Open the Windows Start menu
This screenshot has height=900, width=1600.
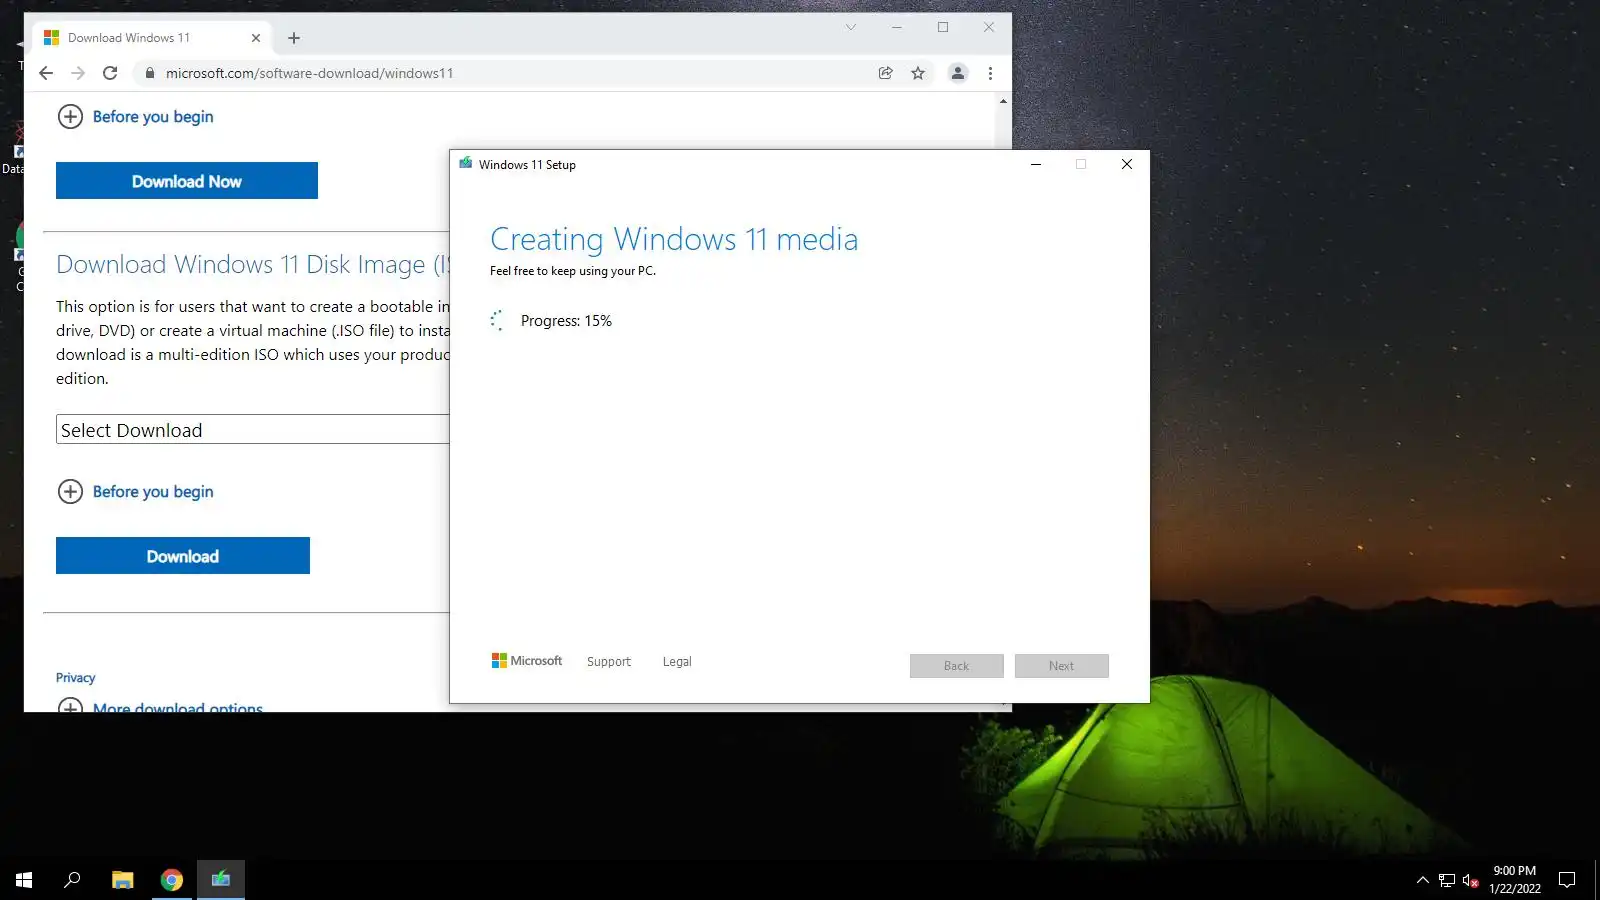24,880
